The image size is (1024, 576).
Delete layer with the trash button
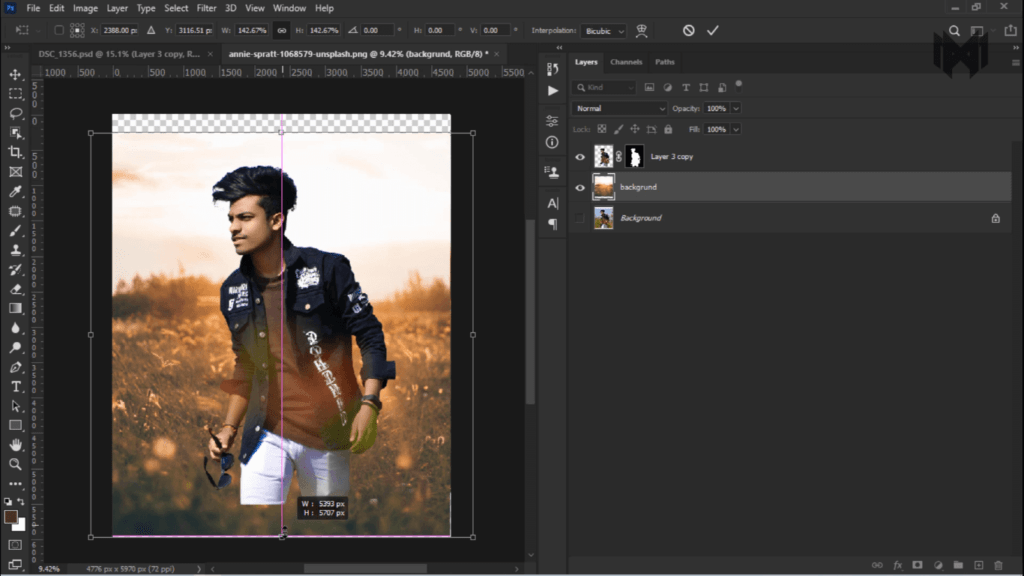click(998, 565)
